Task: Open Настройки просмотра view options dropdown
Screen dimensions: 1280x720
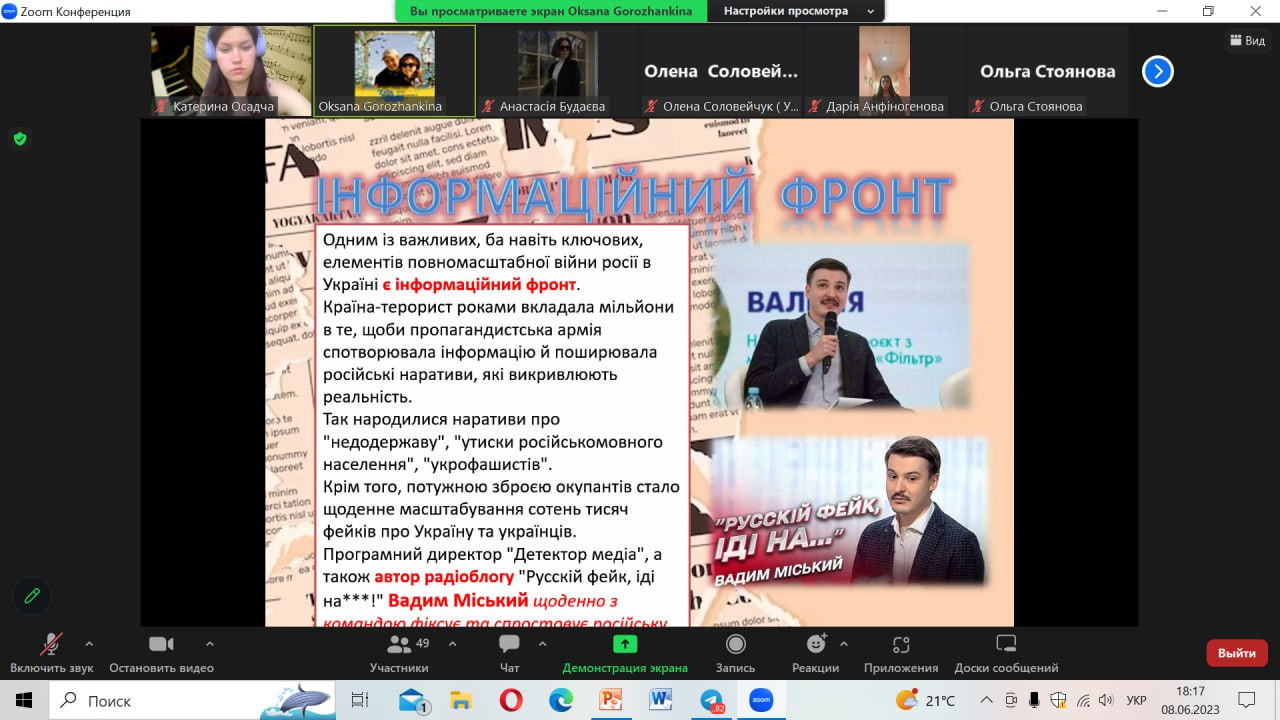Action: tap(797, 11)
